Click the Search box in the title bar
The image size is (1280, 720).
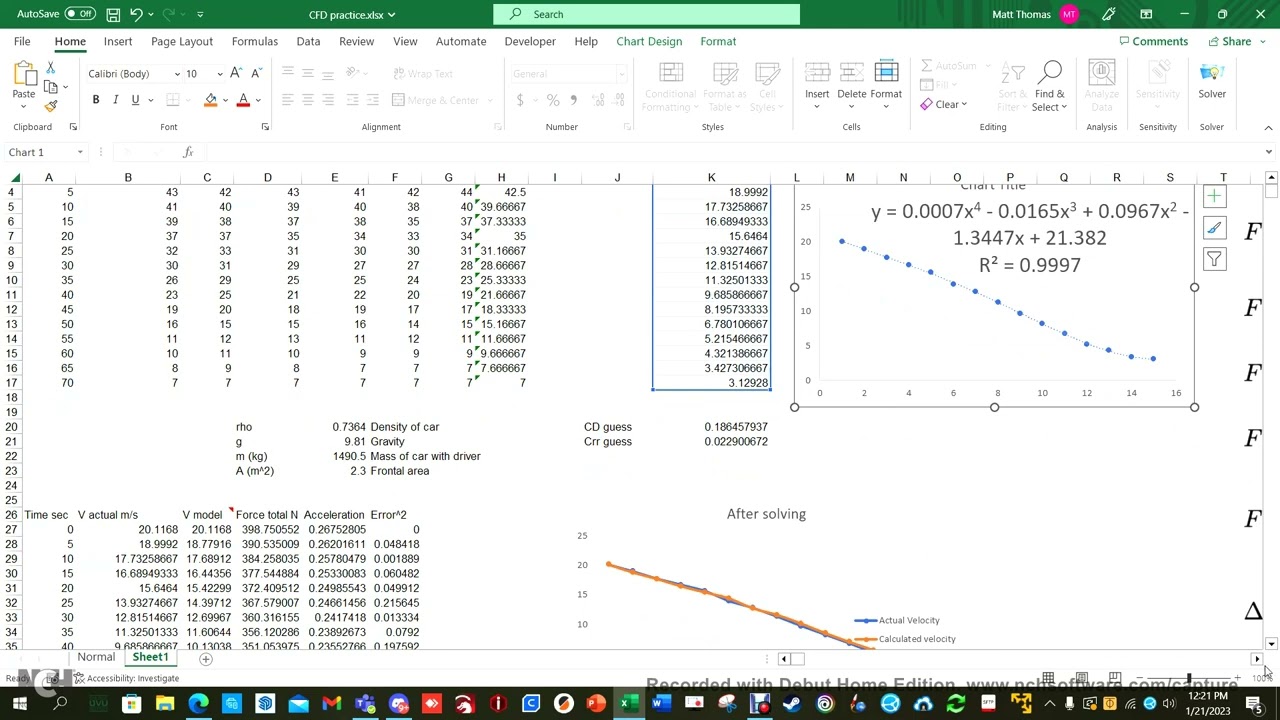(646, 14)
